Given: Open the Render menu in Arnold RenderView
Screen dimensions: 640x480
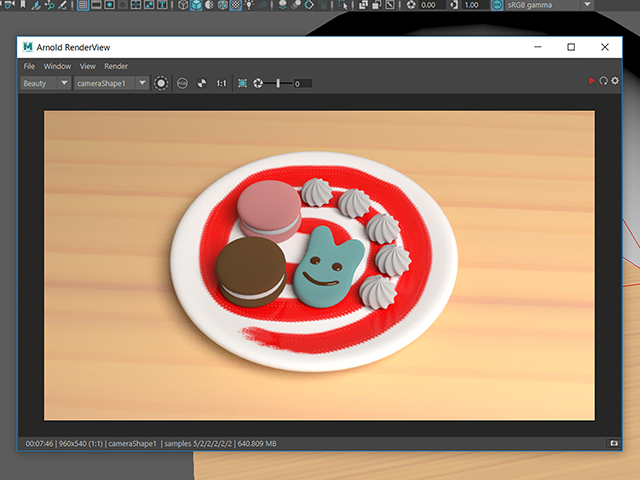Looking at the screenshot, I should 116,66.
